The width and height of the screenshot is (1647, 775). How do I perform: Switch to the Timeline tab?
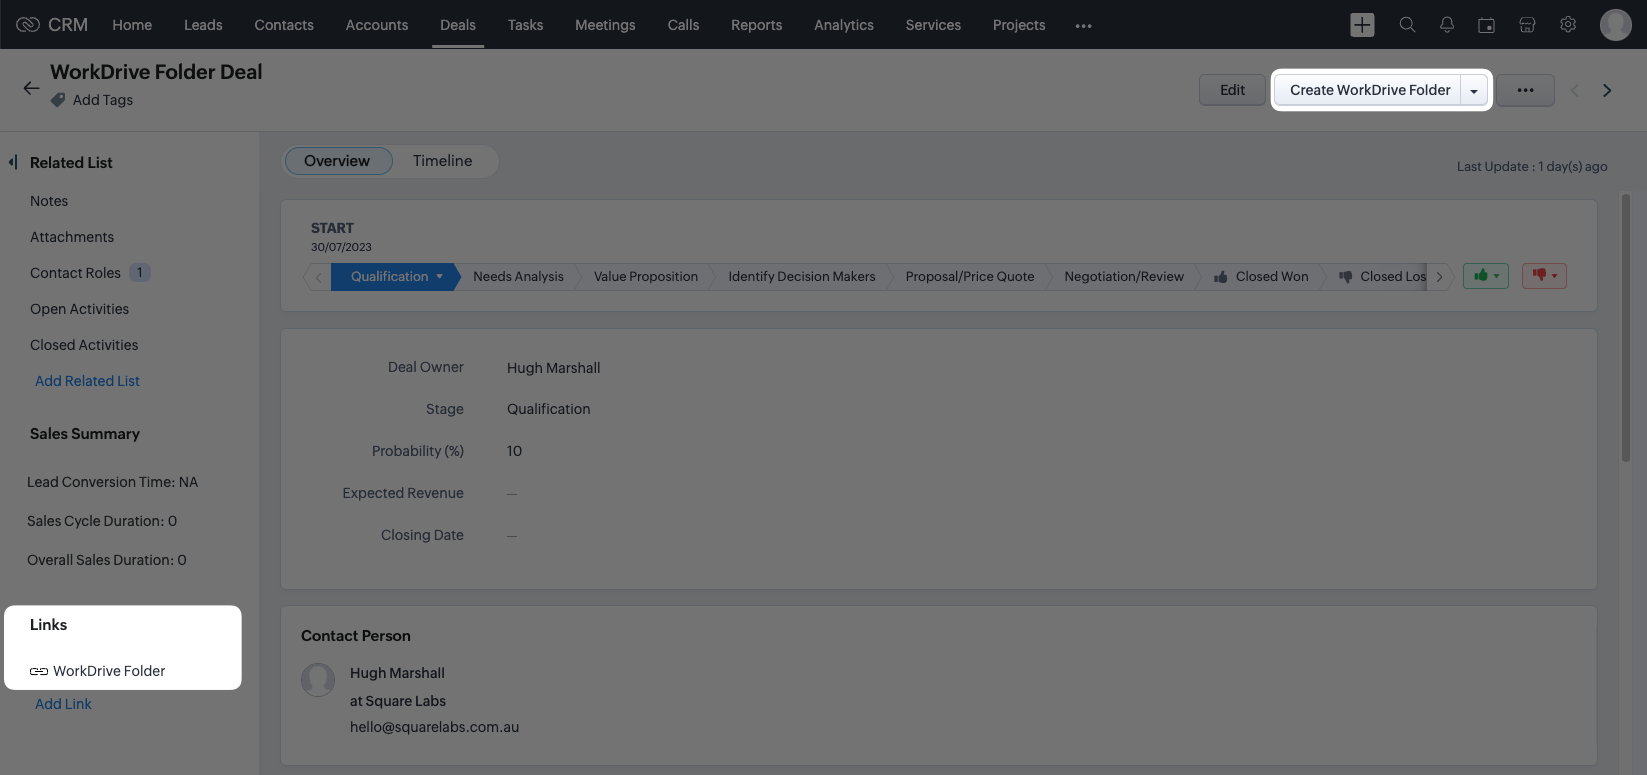click(x=442, y=161)
